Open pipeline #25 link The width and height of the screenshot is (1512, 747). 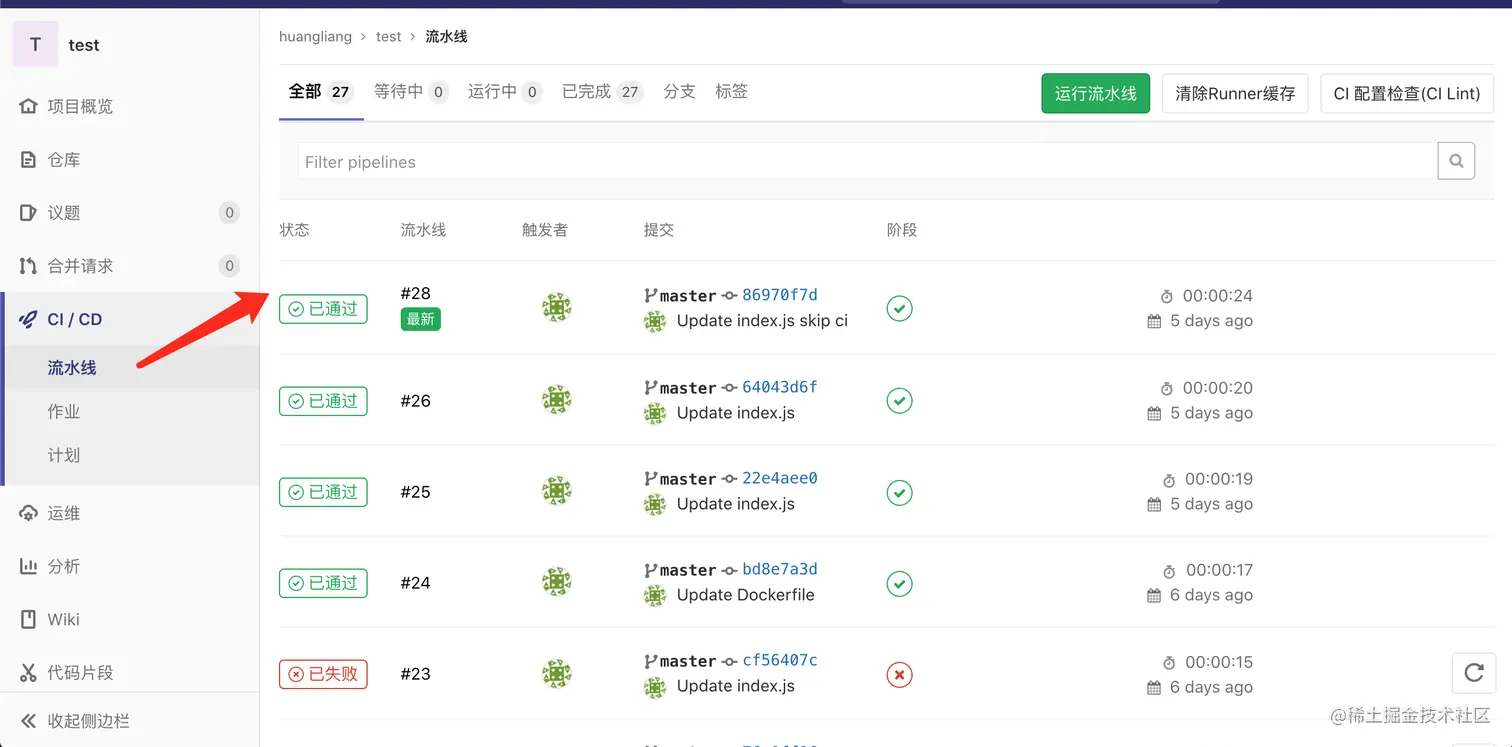pyautogui.click(x=415, y=492)
